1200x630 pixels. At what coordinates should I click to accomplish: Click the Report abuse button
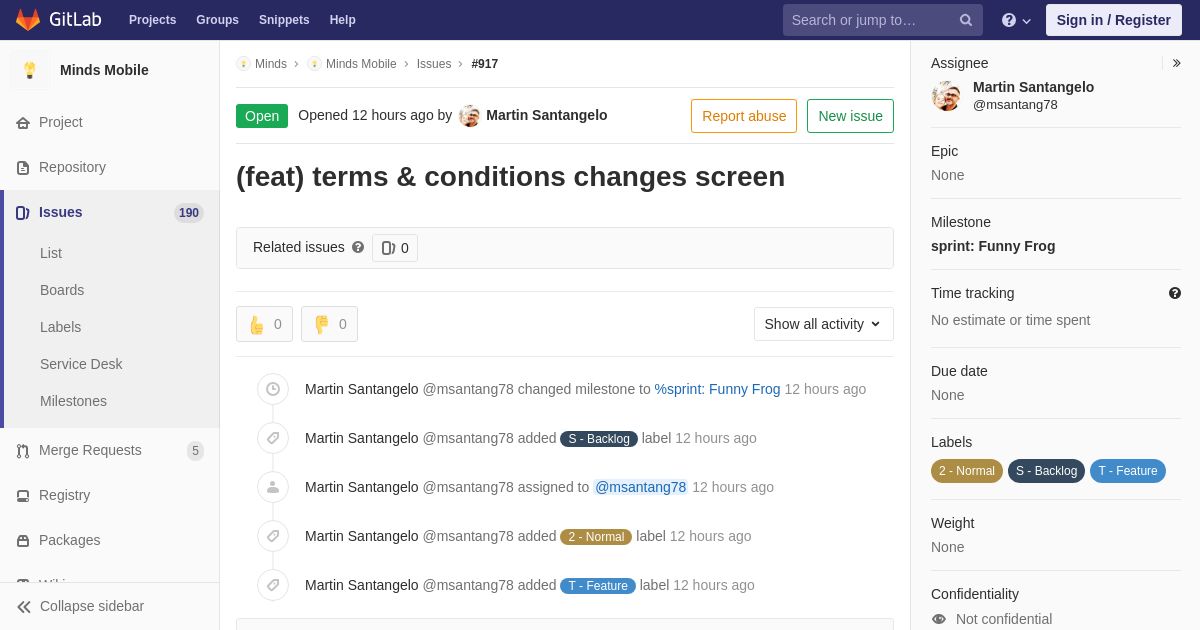click(x=744, y=116)
